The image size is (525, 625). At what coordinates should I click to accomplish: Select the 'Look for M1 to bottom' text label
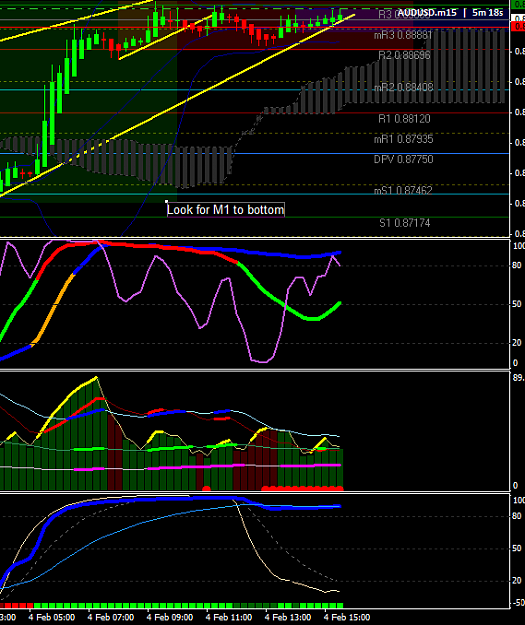pyautogui.click(x=226, y=210)
